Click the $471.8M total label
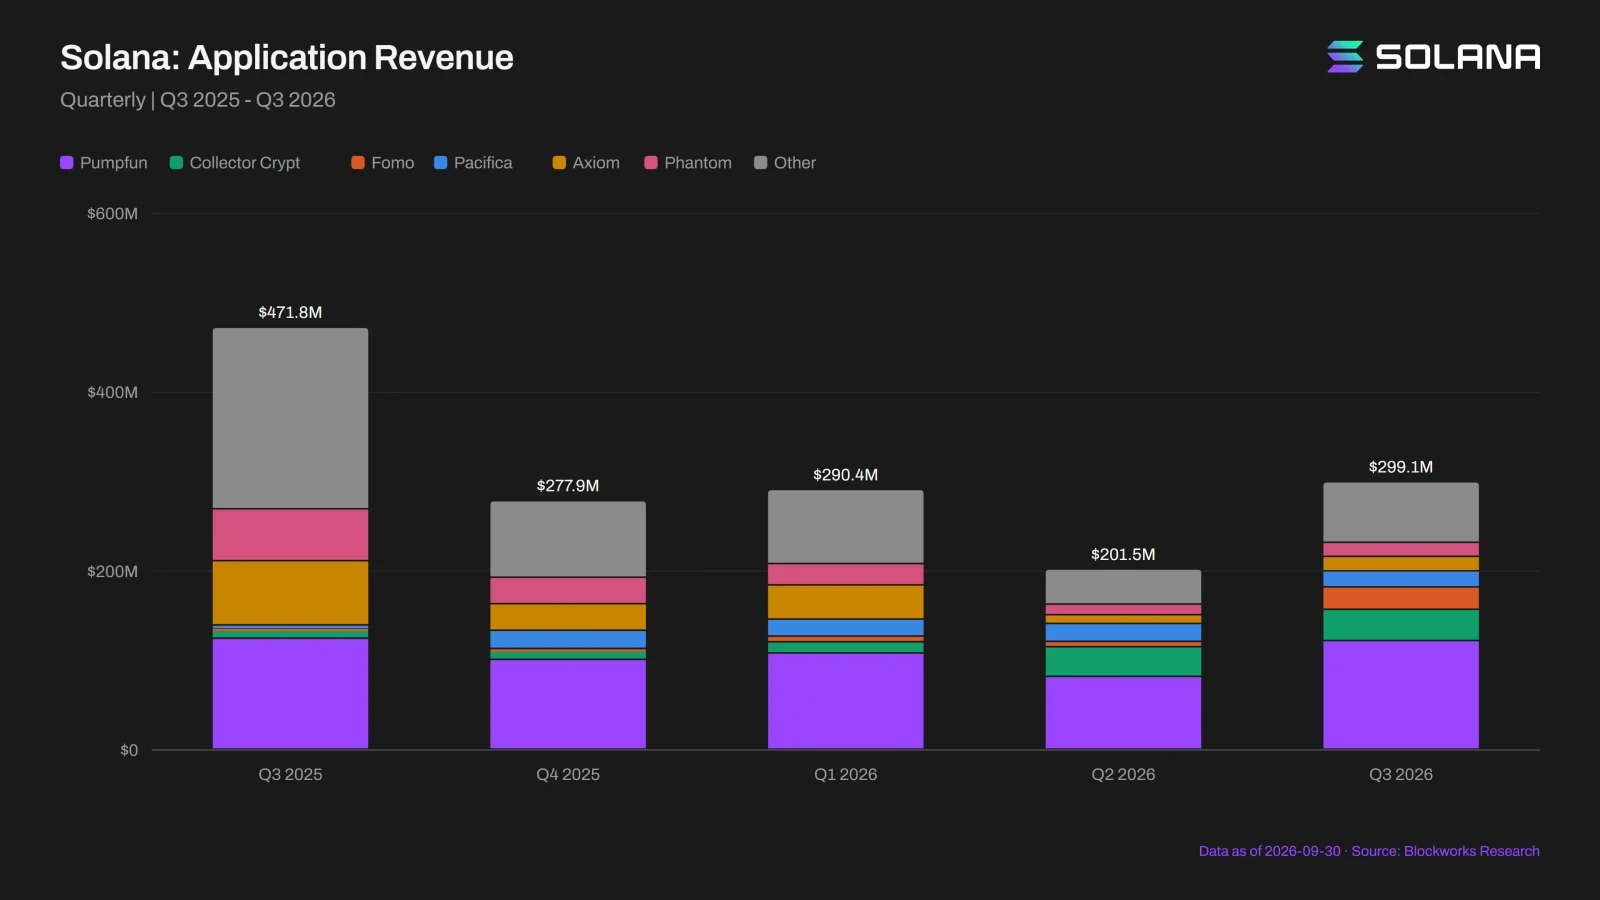Screen dimensions: 1600x900 290,312
